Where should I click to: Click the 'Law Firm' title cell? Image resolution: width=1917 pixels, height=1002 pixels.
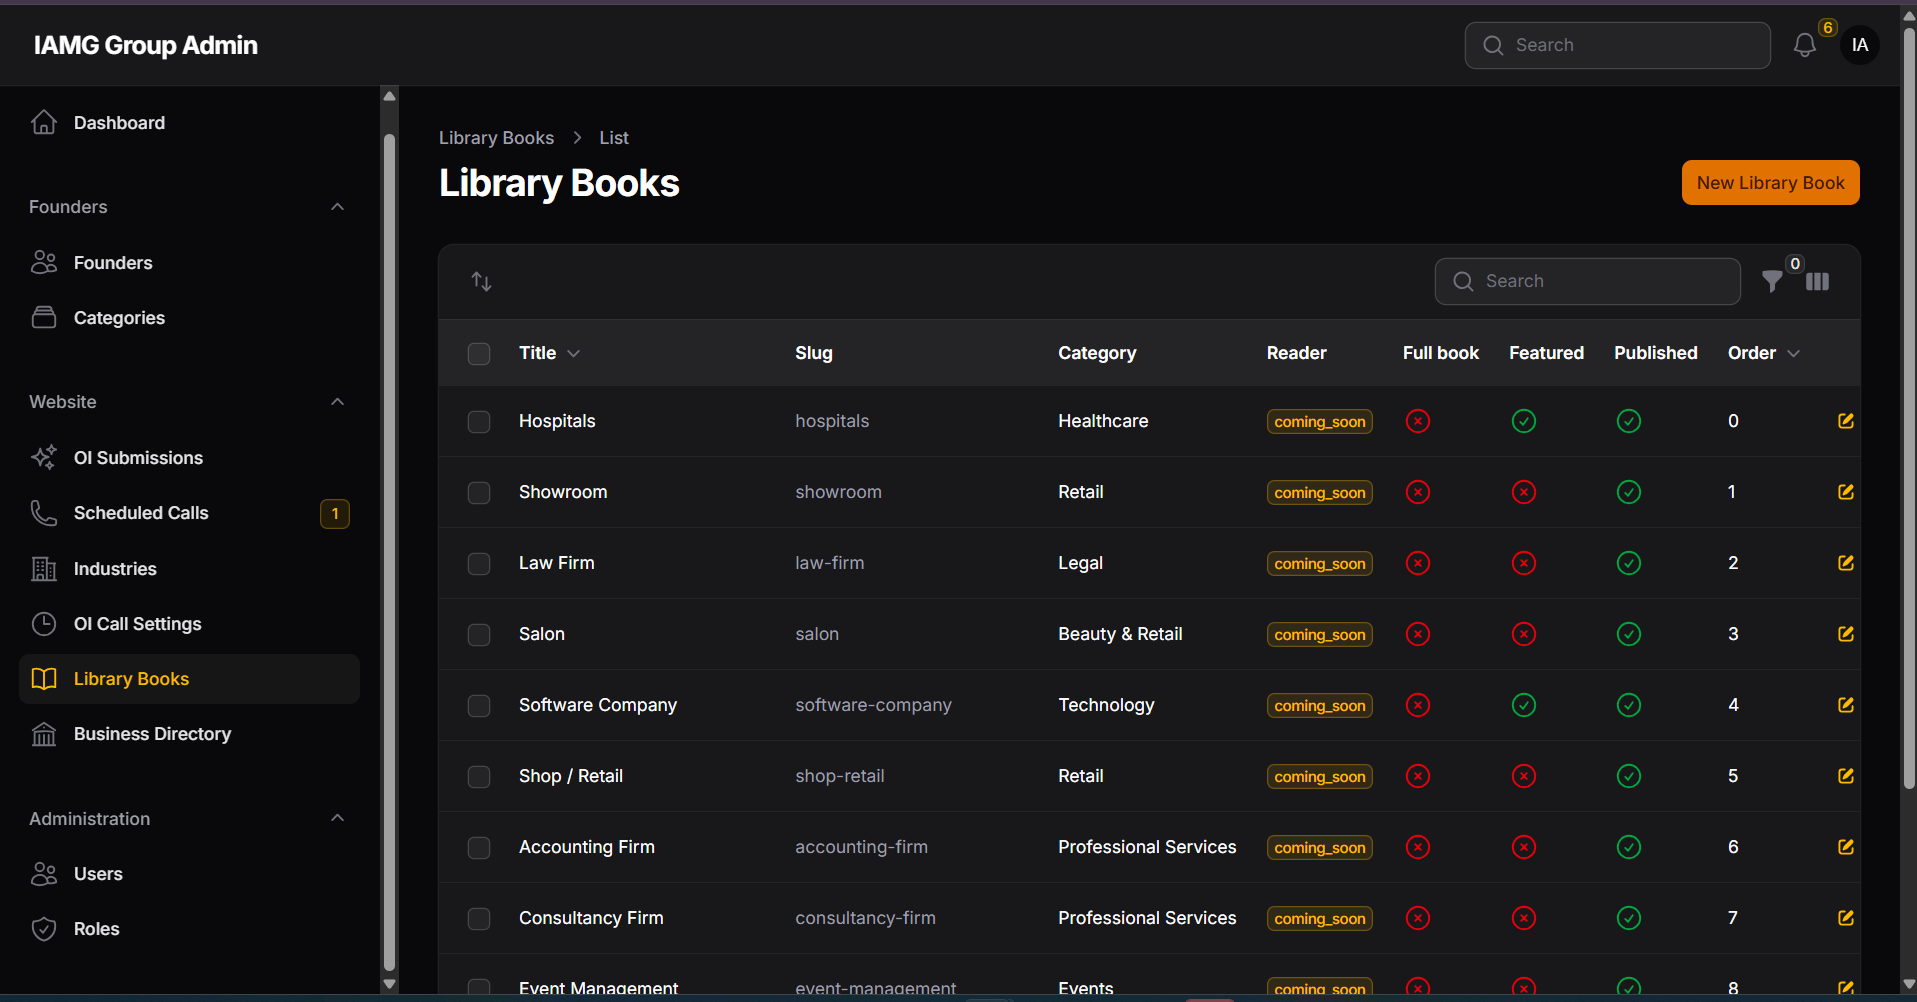coord(556,563)
